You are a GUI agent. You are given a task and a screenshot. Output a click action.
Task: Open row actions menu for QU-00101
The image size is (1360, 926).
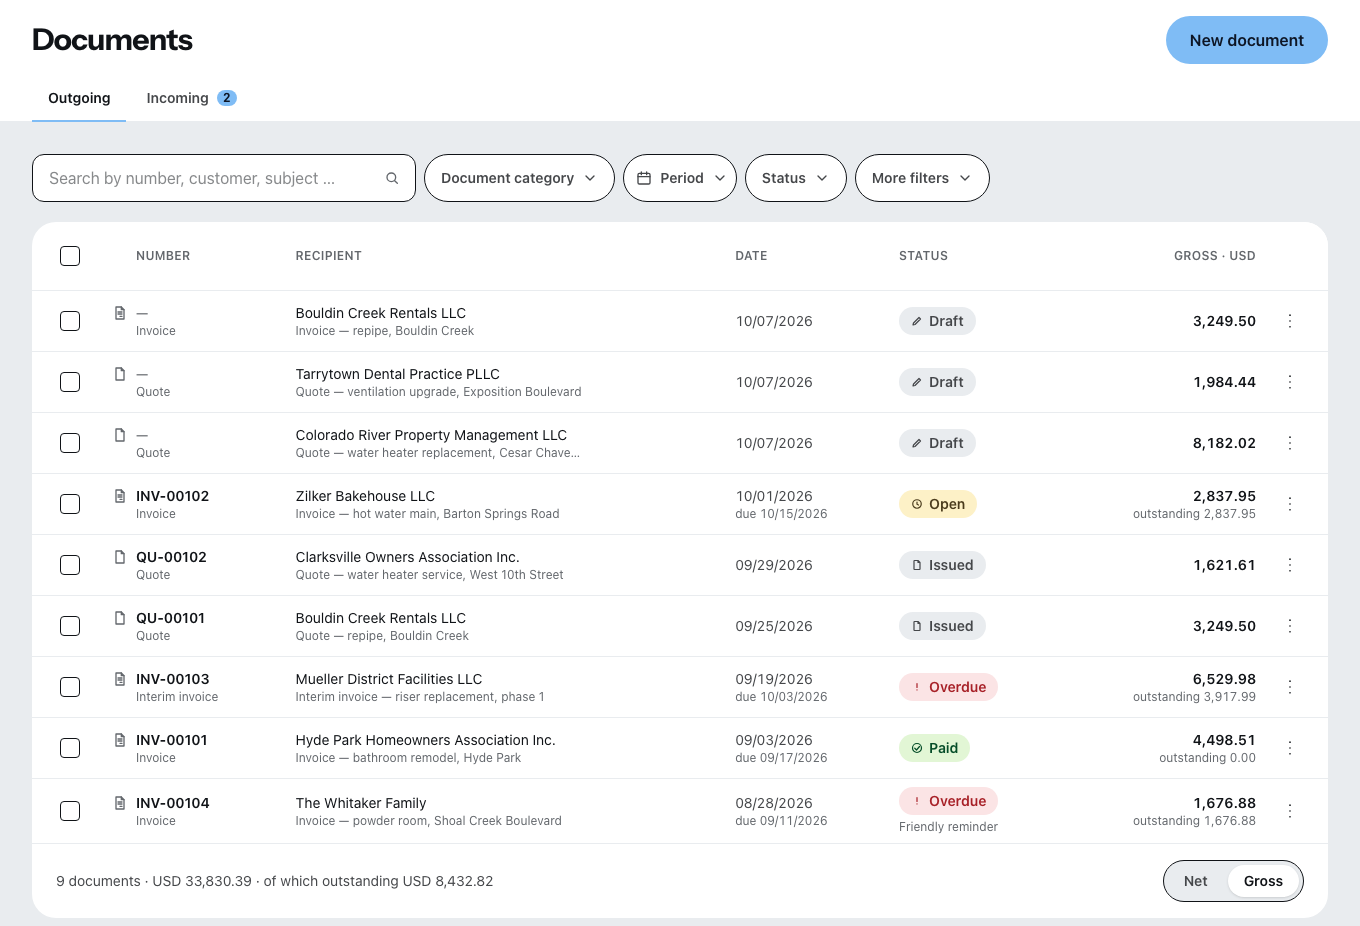point(1290,626)
